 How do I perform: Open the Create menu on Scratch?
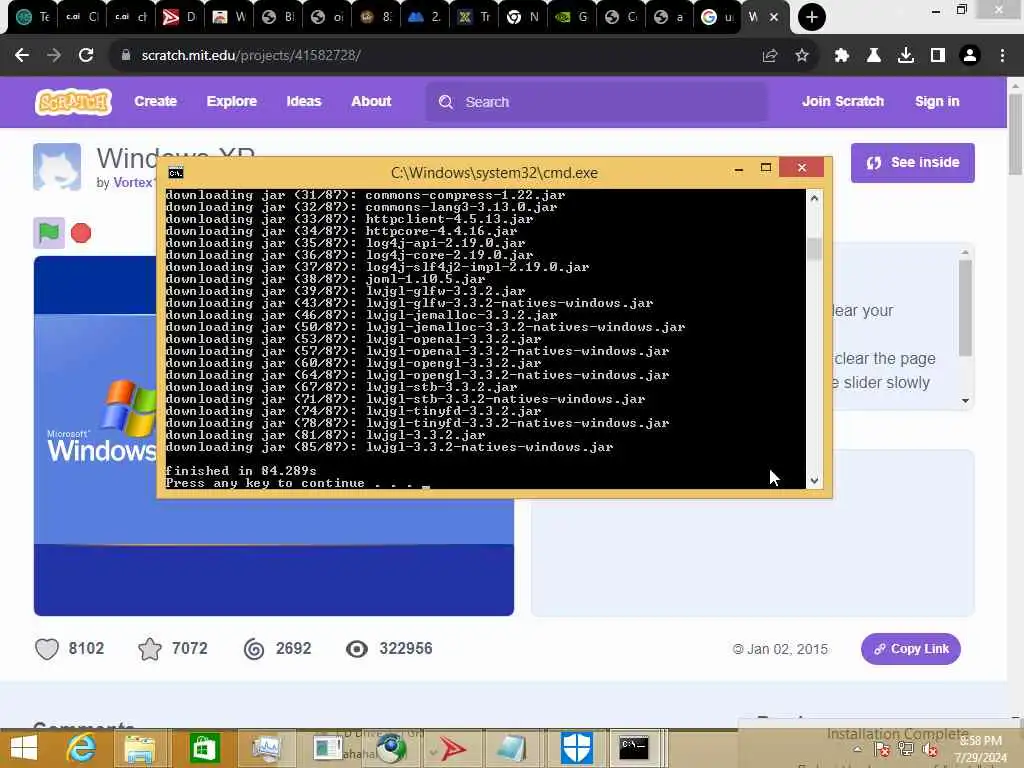[155, 101]
